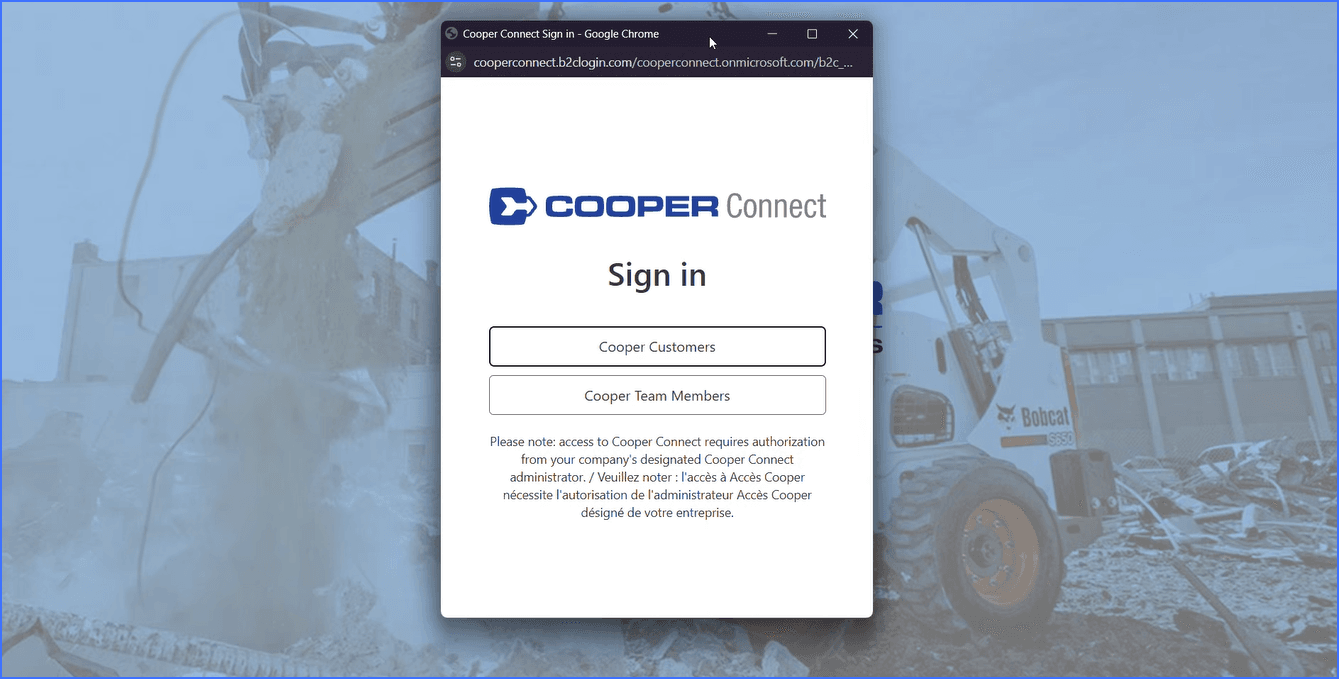1339x679 pixels.
Task: Choose Cooper Team Members sign-in option
Action: coord(657,395)
